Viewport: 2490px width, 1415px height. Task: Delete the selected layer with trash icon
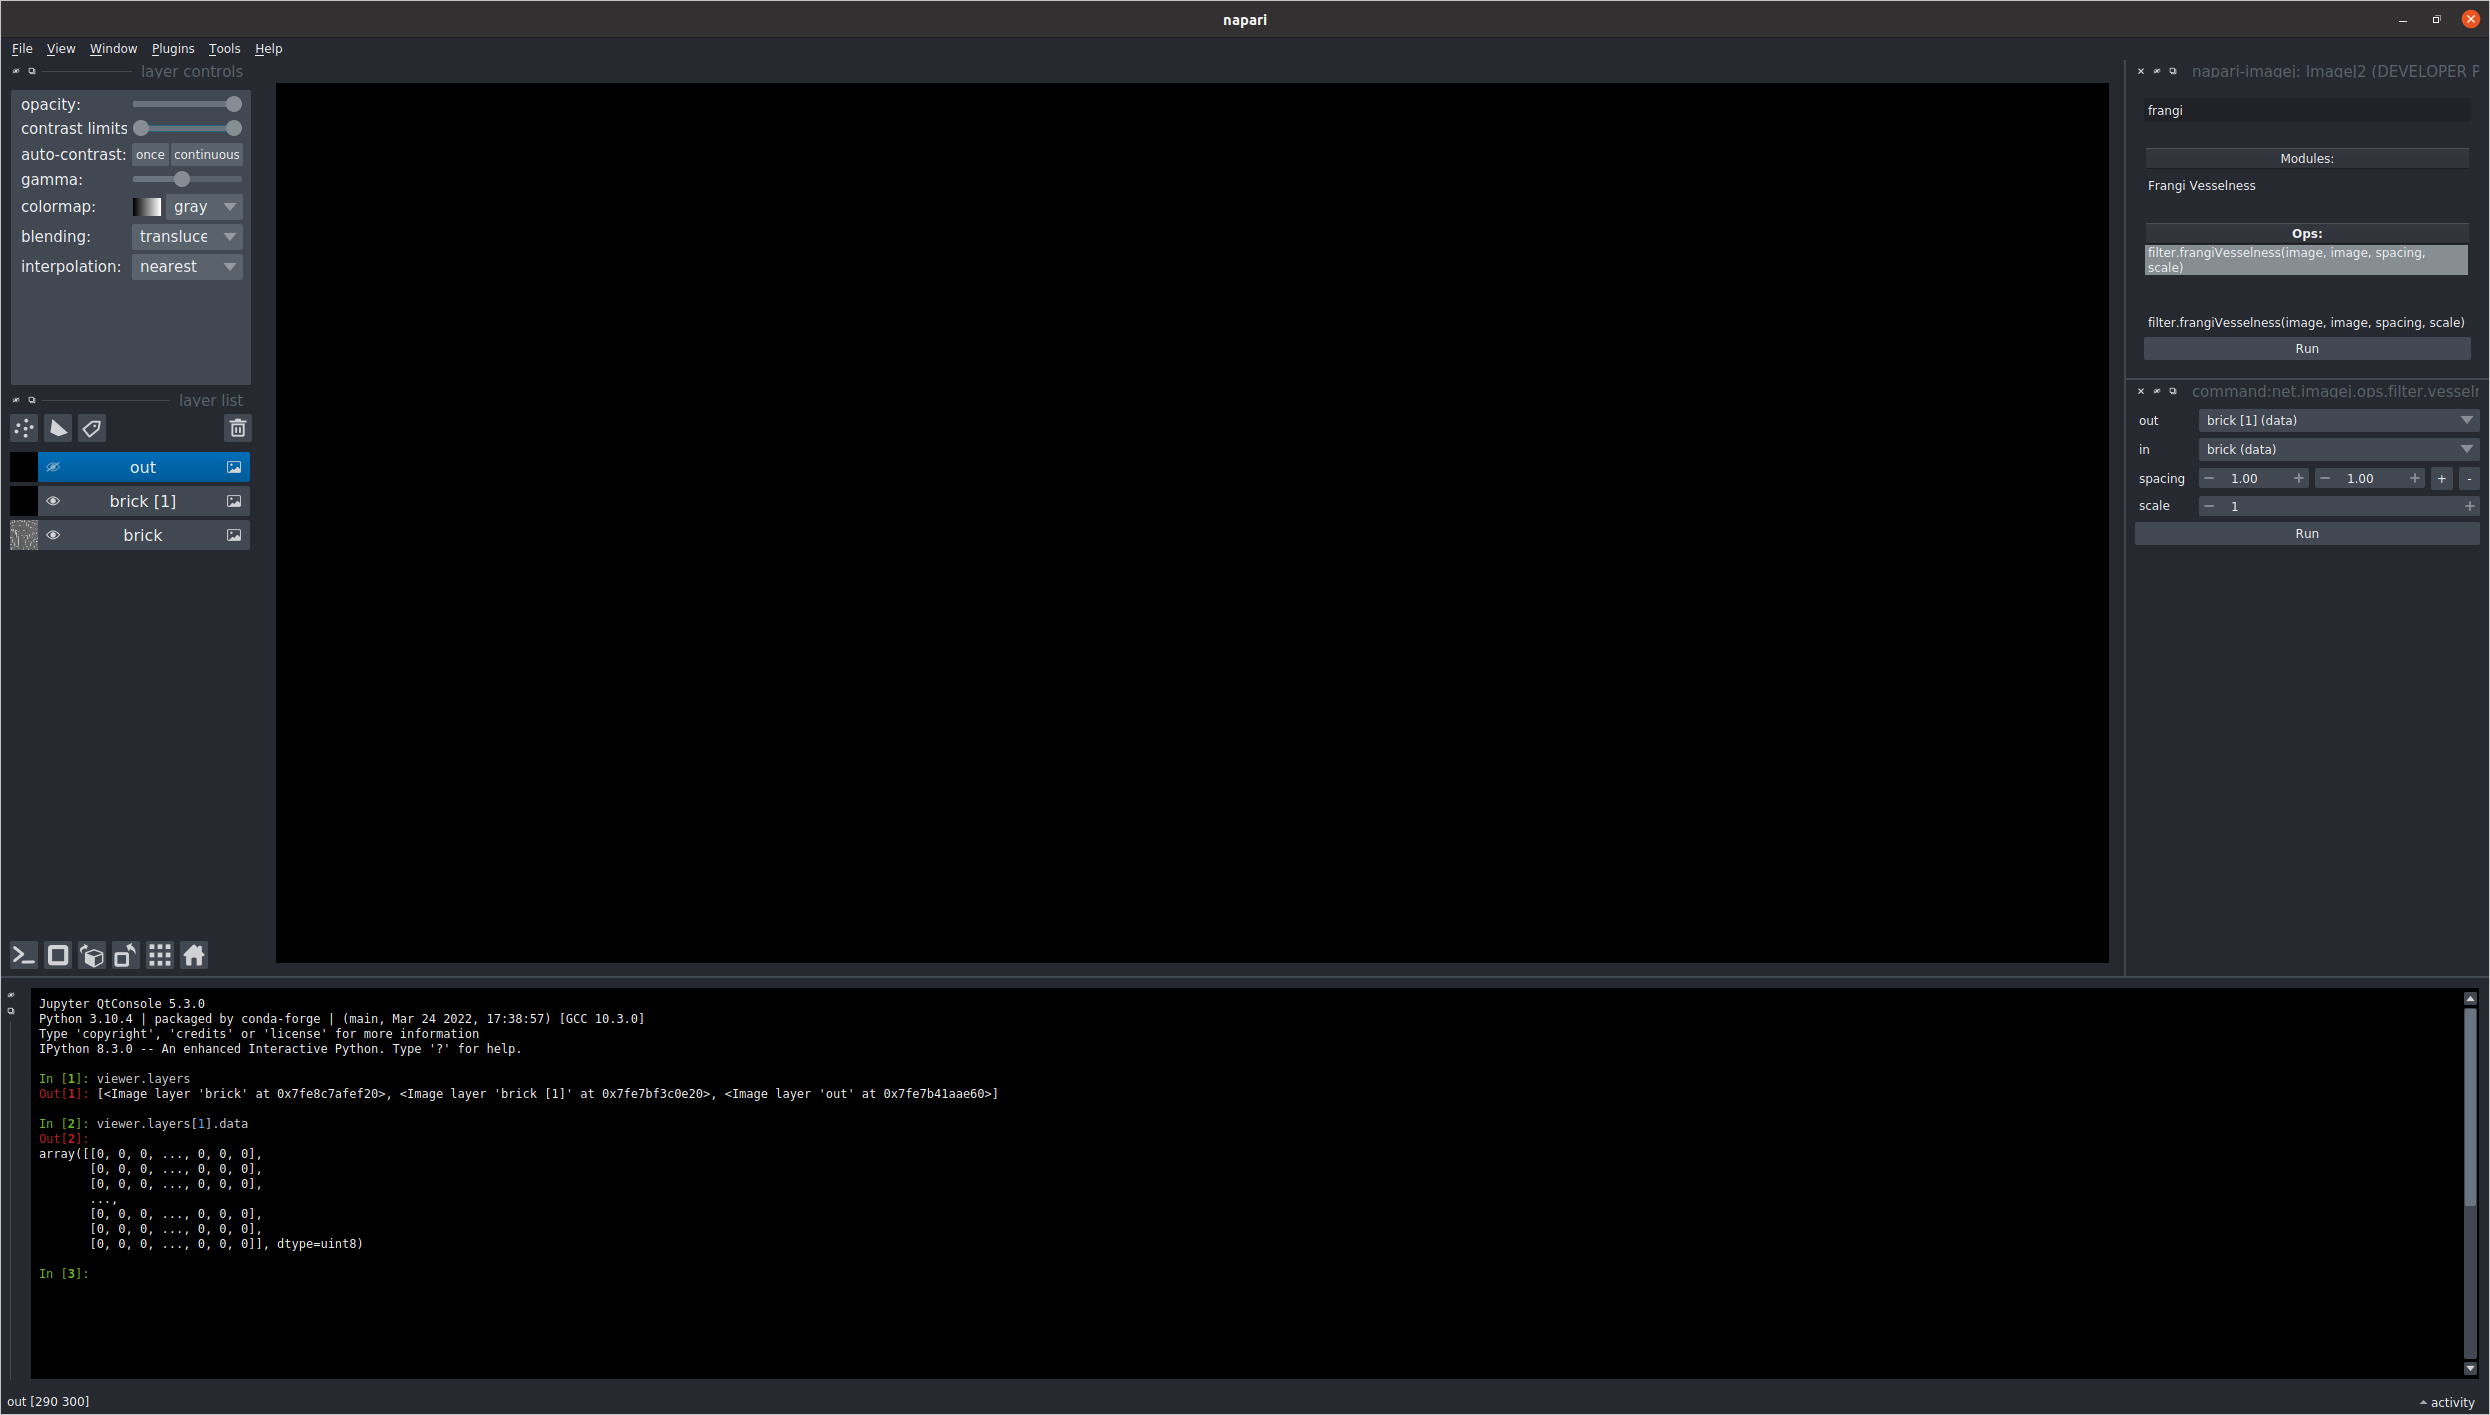237,428
